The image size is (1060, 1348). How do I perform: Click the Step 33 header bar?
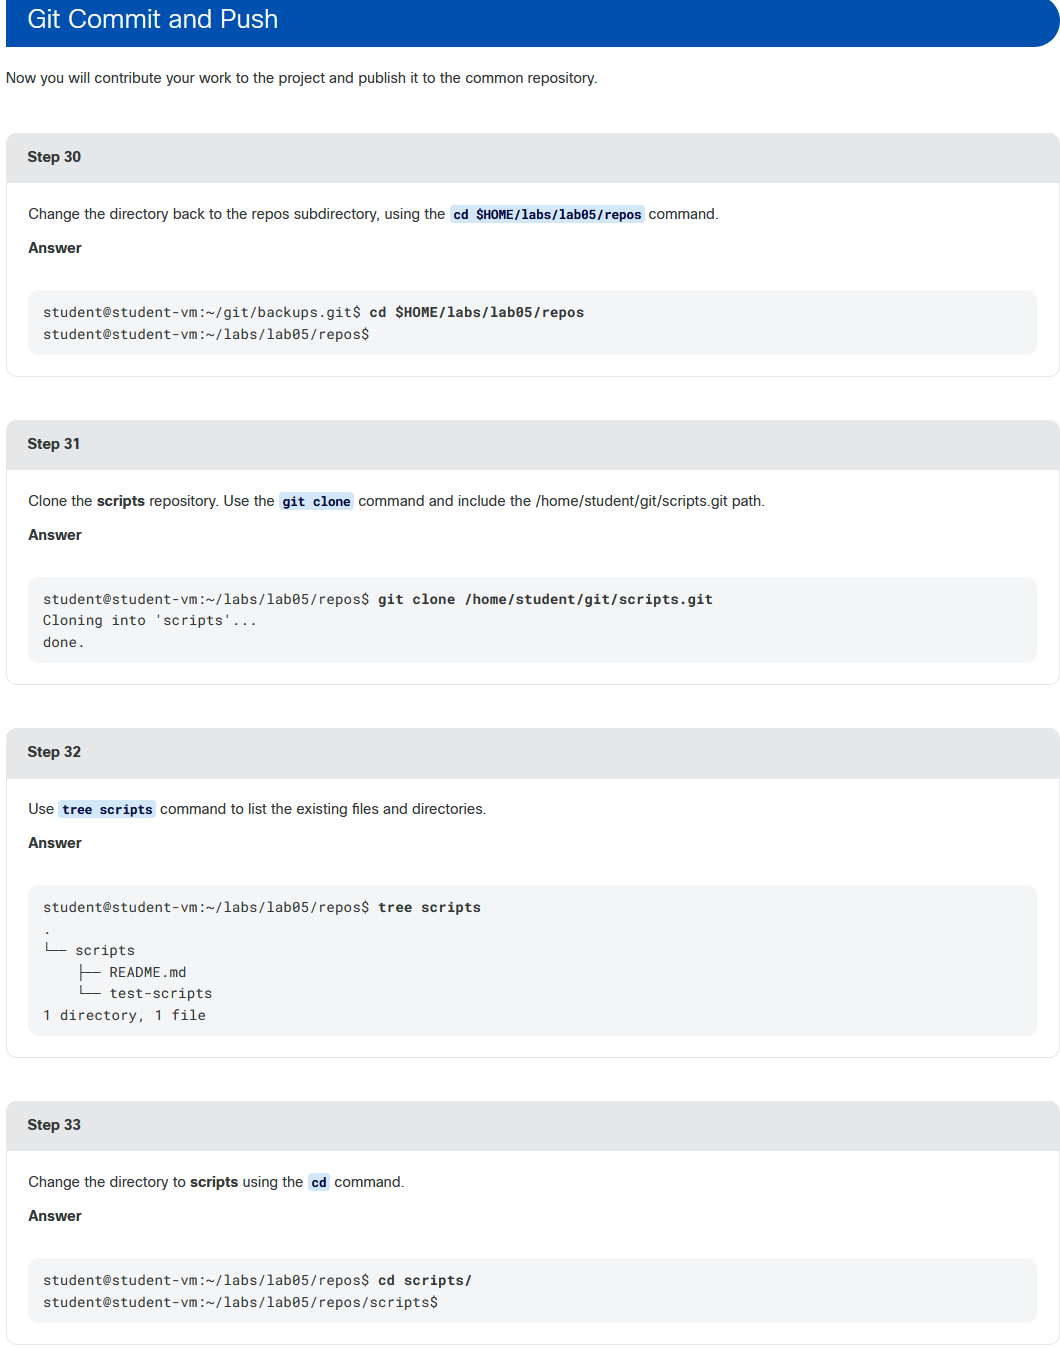point(532,1125)
